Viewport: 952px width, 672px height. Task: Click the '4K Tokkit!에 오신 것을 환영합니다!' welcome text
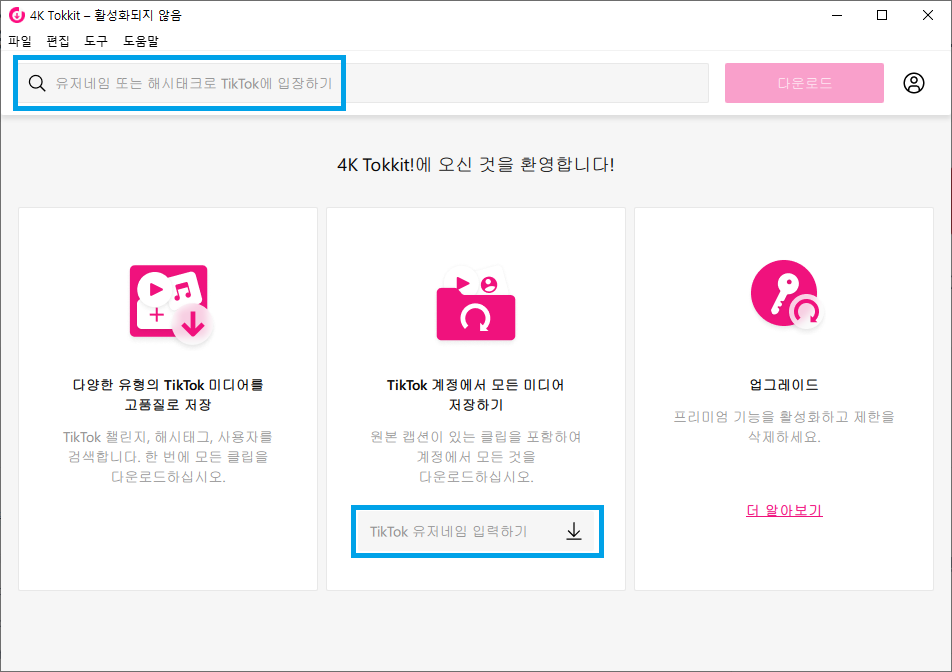[x=476, y=165]
